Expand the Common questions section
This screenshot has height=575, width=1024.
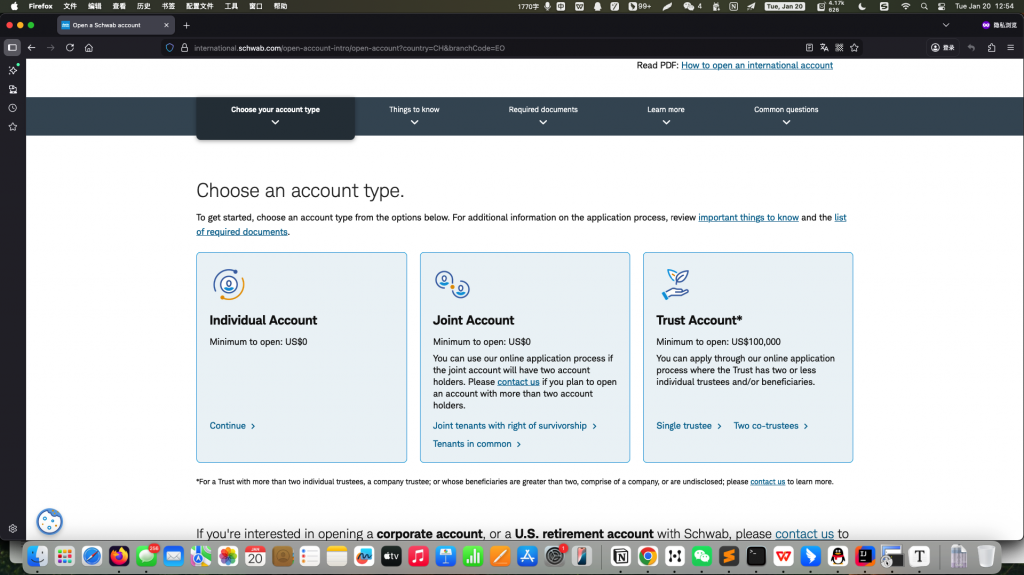coord(786,116)
